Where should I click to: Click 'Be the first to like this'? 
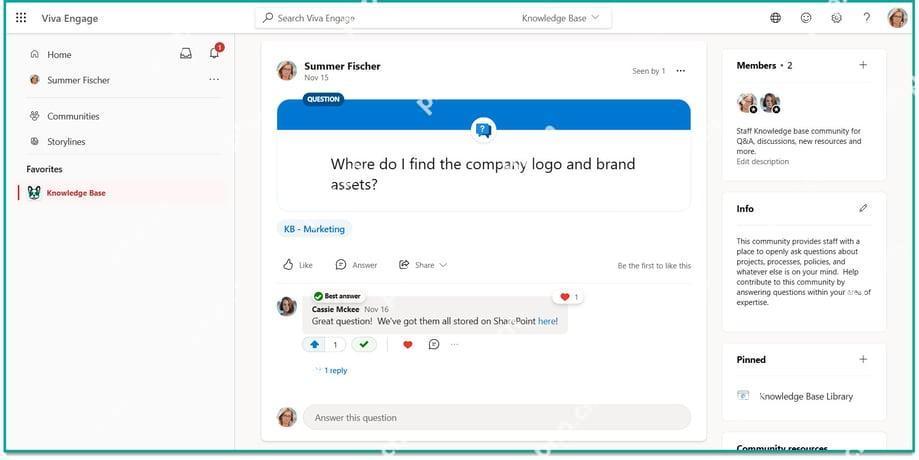[x=654, y=265]
